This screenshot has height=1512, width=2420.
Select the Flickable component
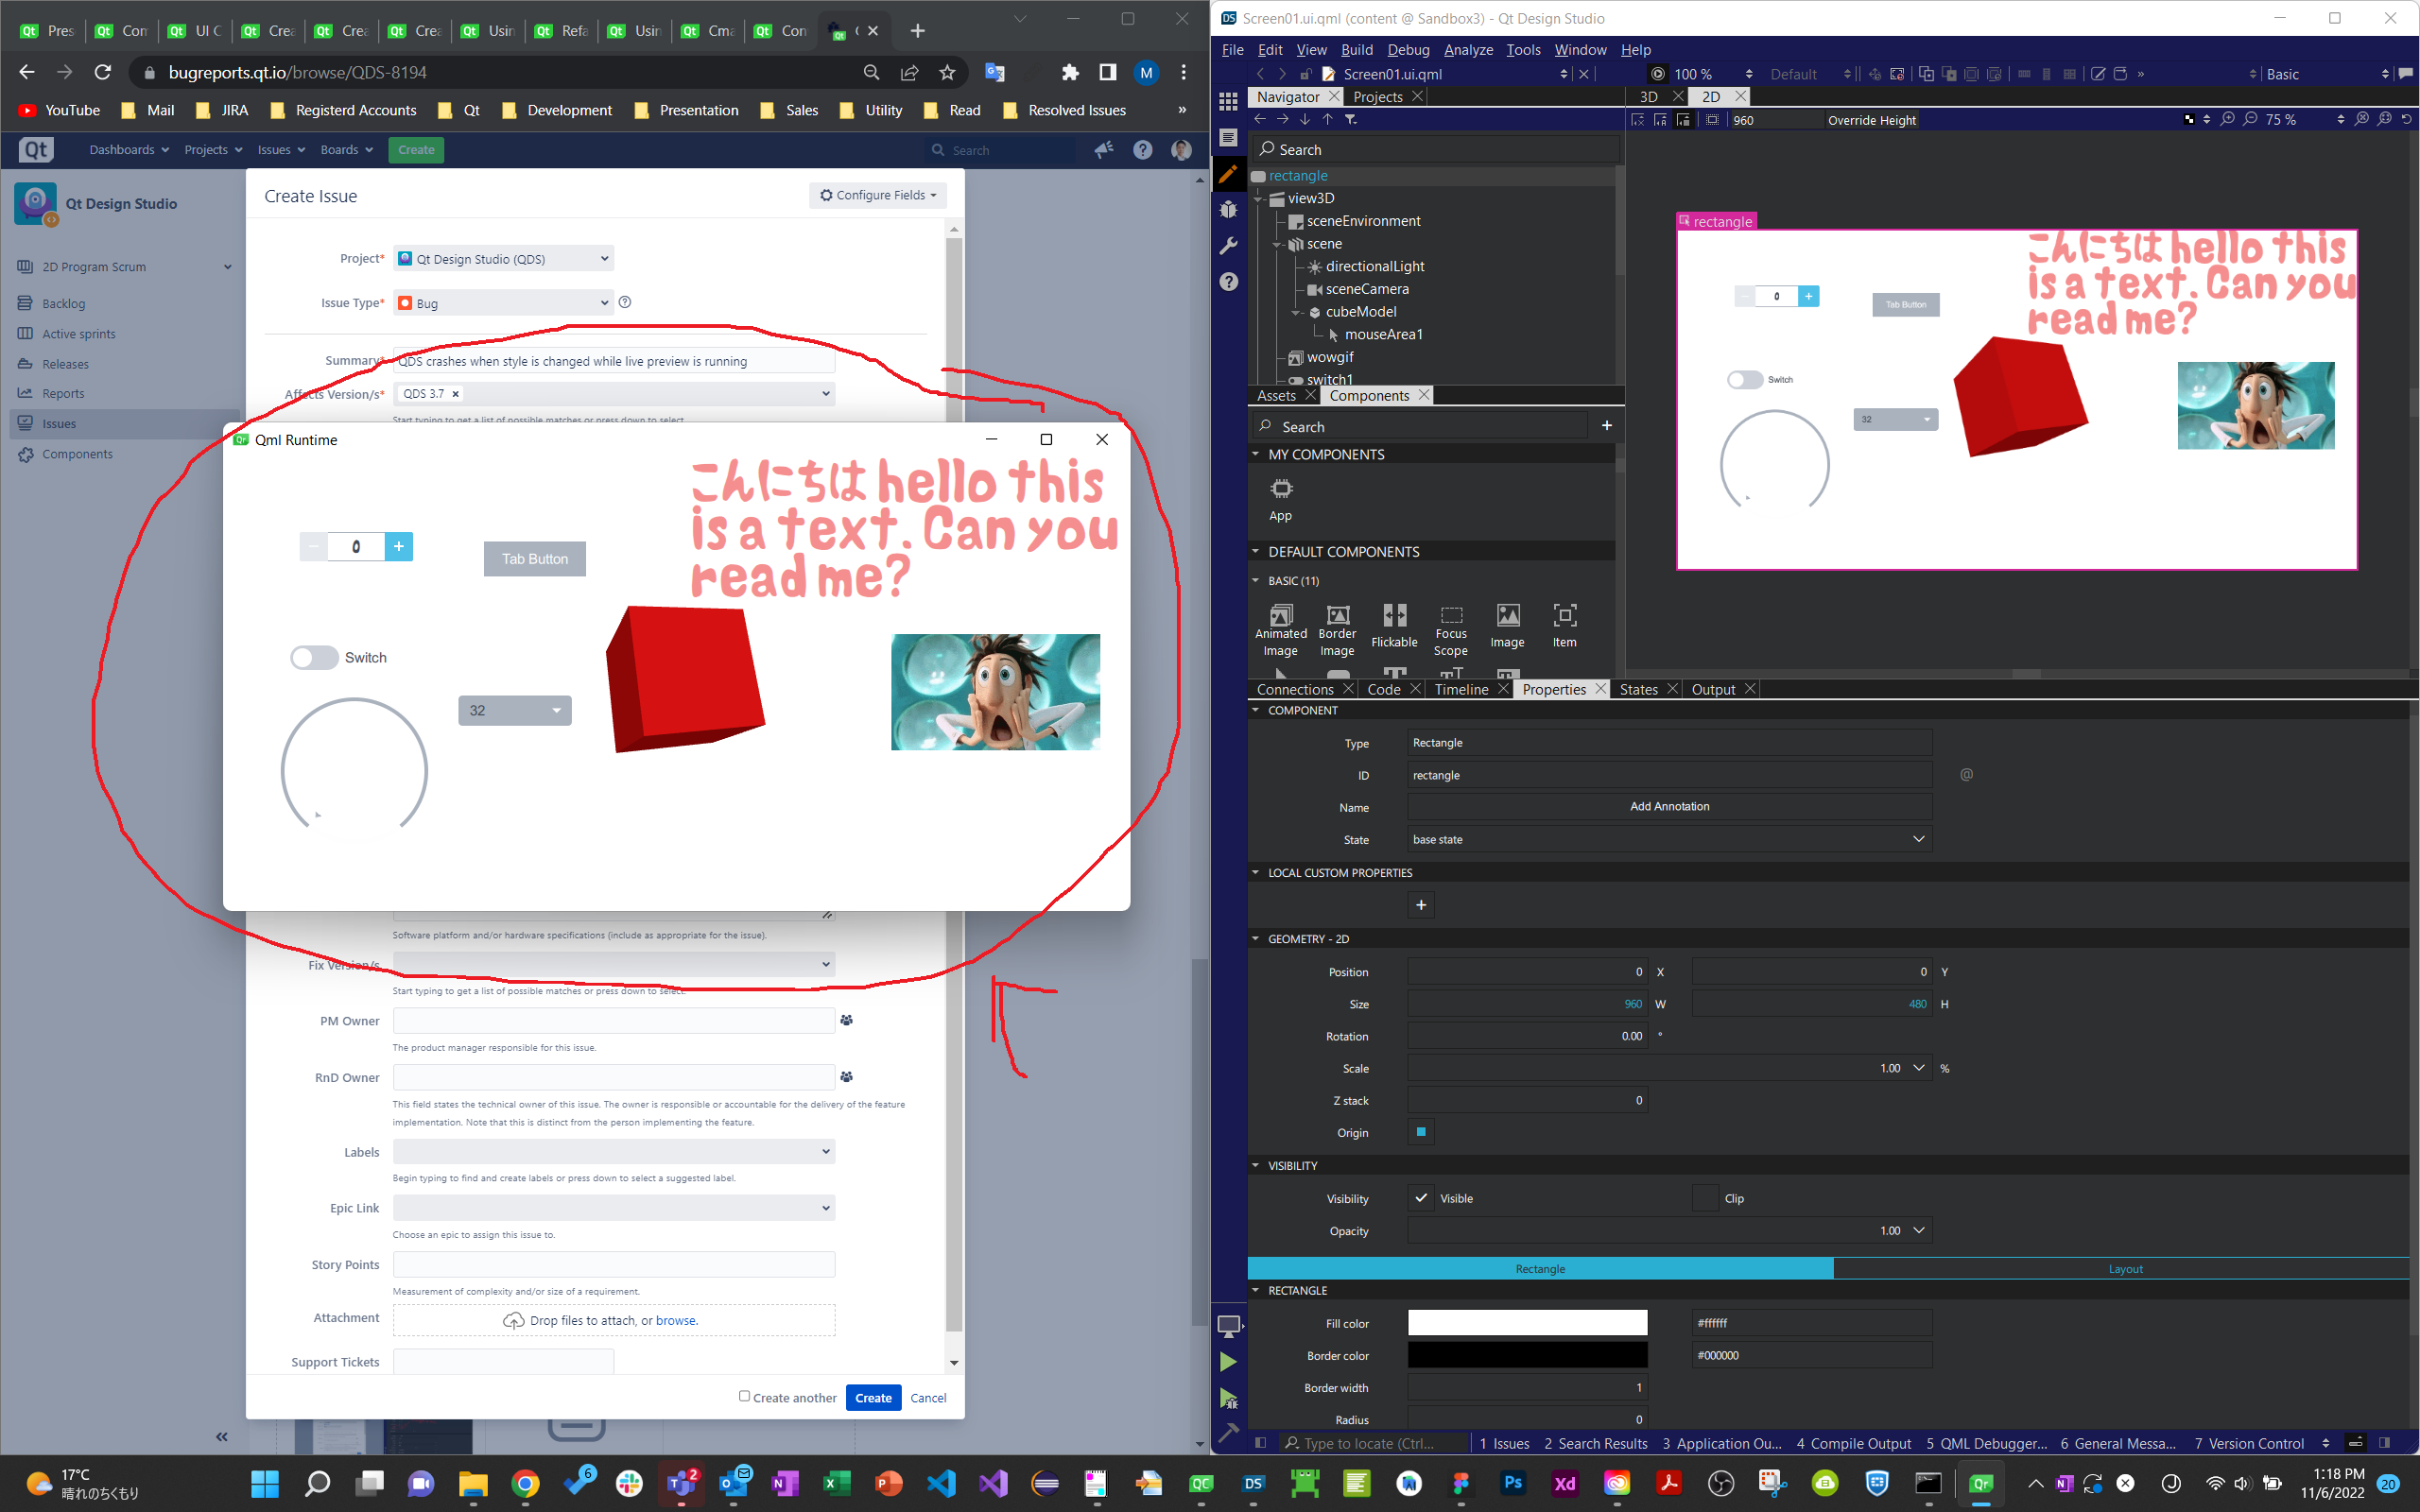(1394, 627)
